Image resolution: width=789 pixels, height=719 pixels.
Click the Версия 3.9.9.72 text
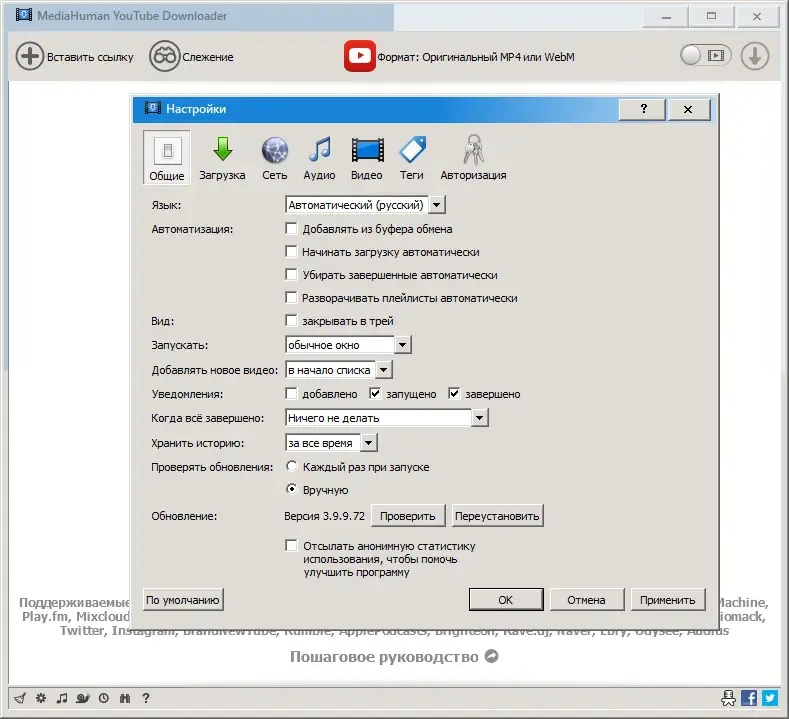(325, 516)
